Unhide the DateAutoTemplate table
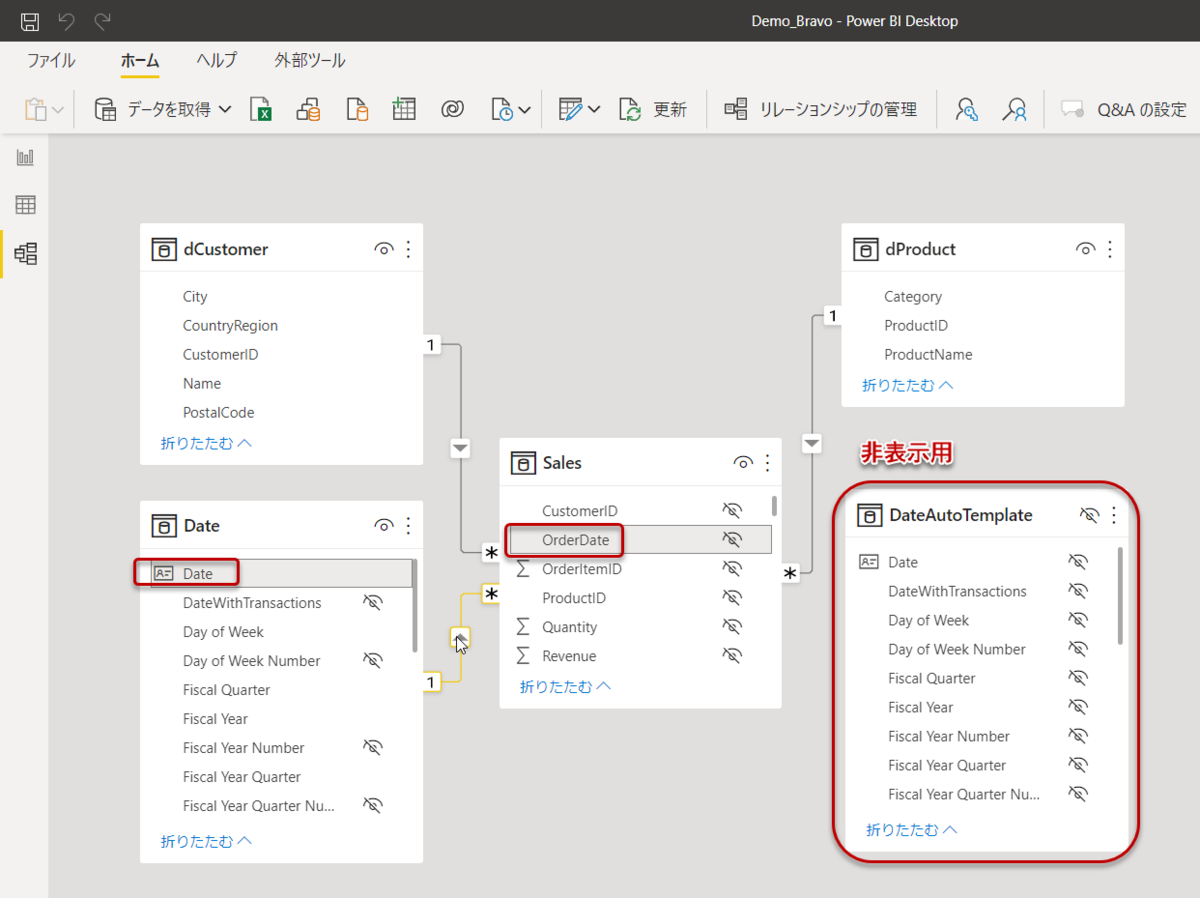Screen dimensions: 1200x898 tap(1089, 515)
